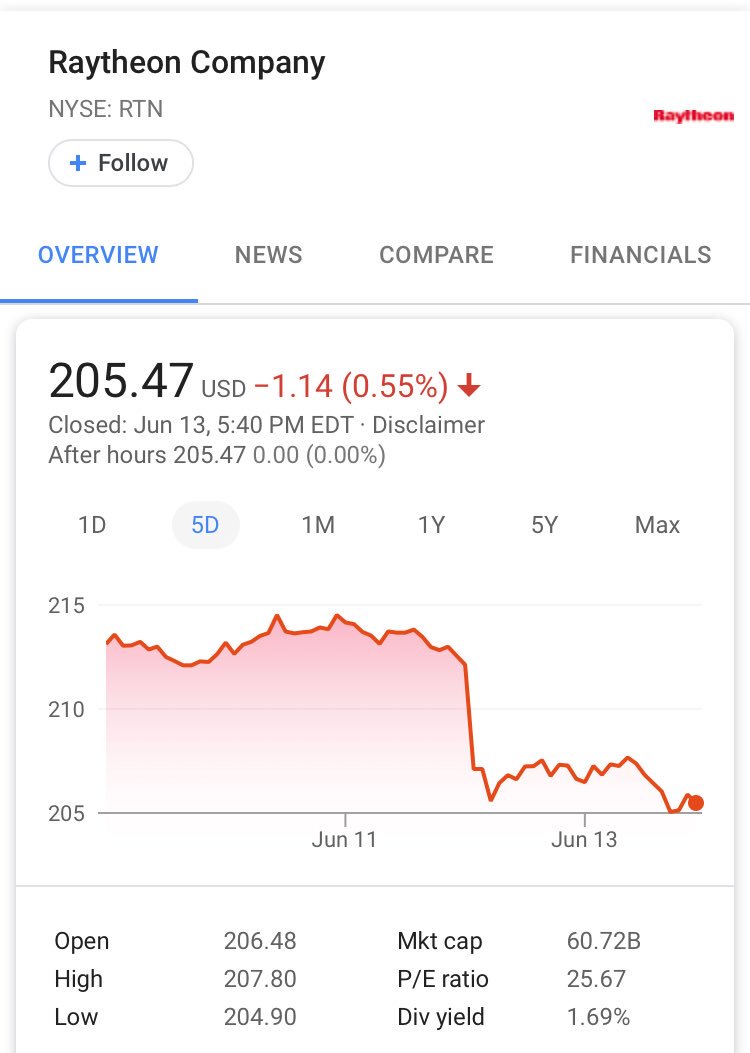The width and height of the screenshot is (750, 1053).
Task: Select the 1D chart range
Action: coord(92,524)
